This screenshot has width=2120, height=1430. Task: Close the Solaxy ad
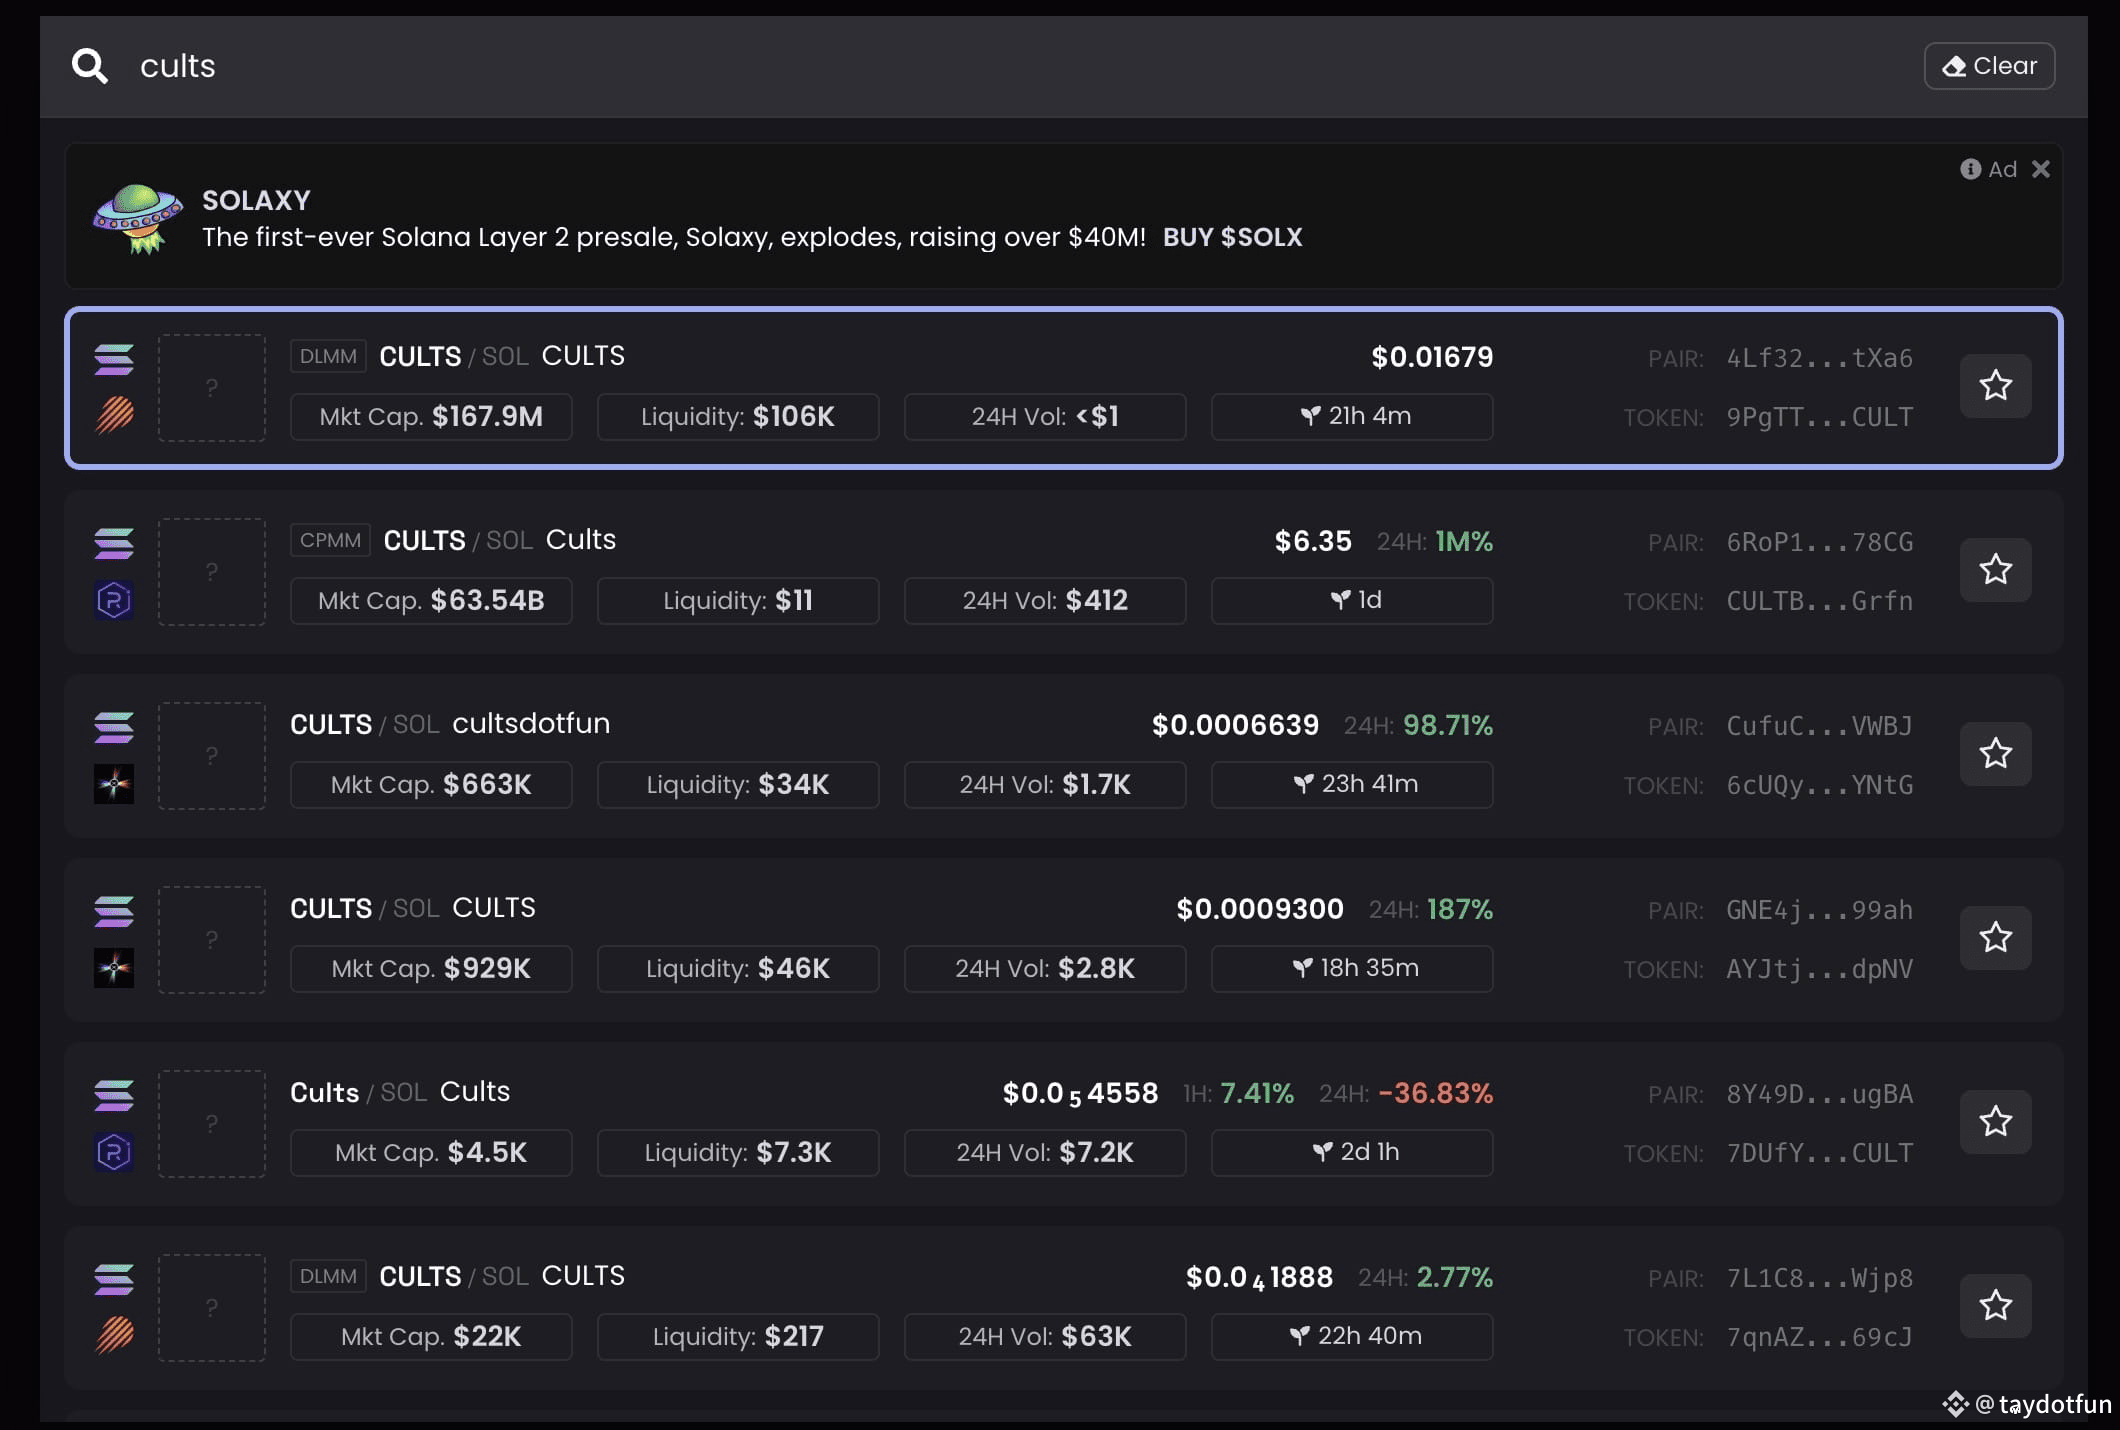point(2041,169)
